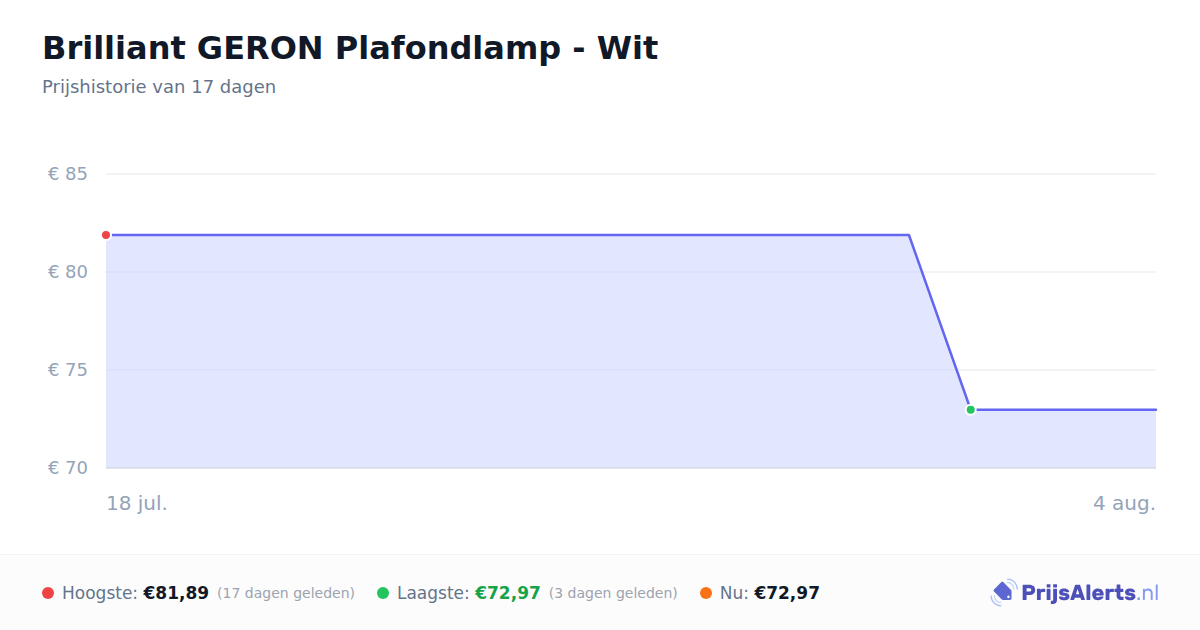
Task: Select the red highest-price dot on chart
Action: pyautogui.click(x=106, y=235)
